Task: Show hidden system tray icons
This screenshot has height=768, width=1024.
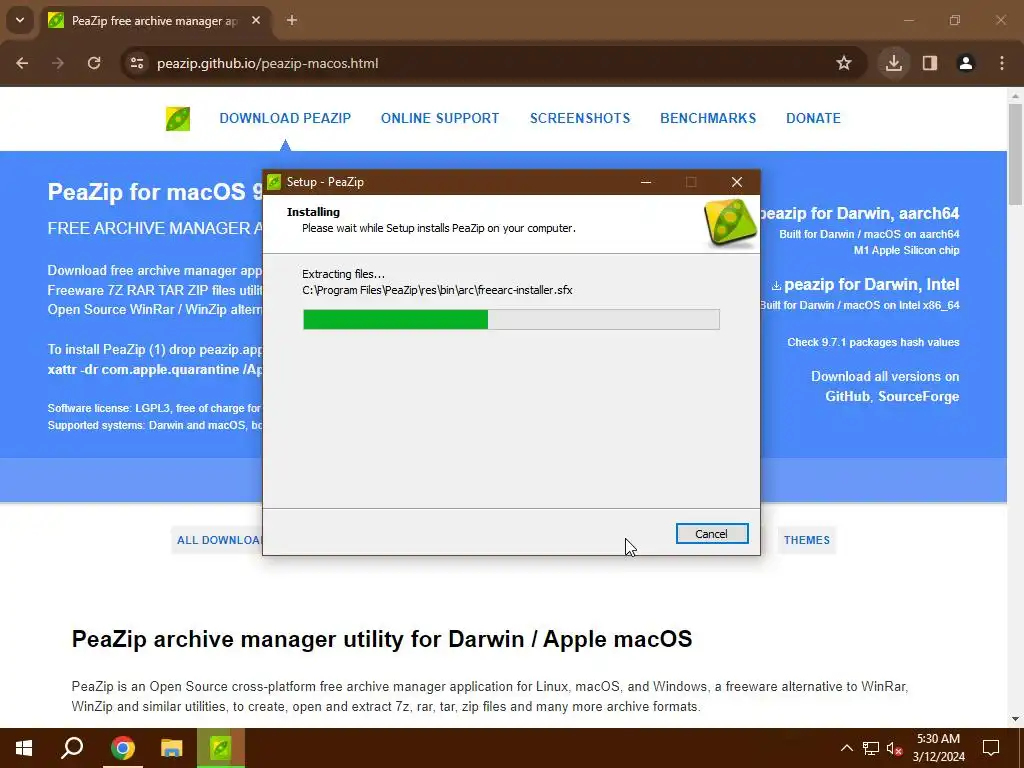Action: click(846, 748)
